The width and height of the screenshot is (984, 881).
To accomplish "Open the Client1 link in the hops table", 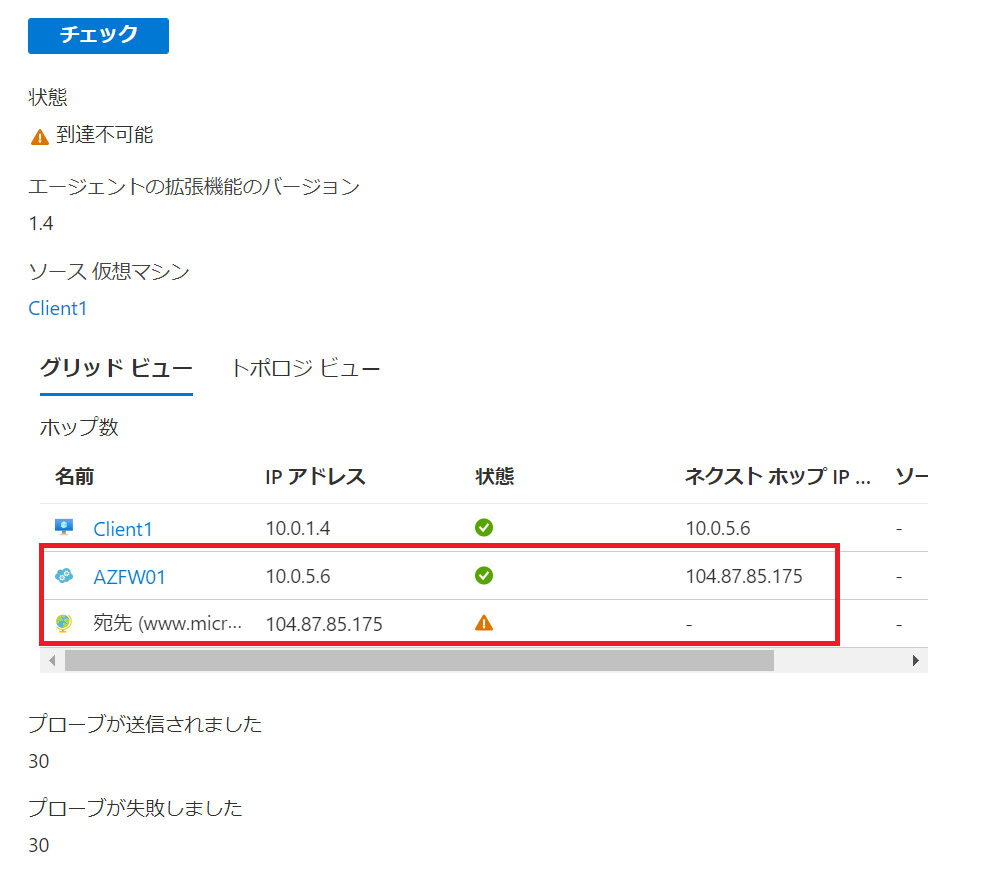I will [123, 529].
